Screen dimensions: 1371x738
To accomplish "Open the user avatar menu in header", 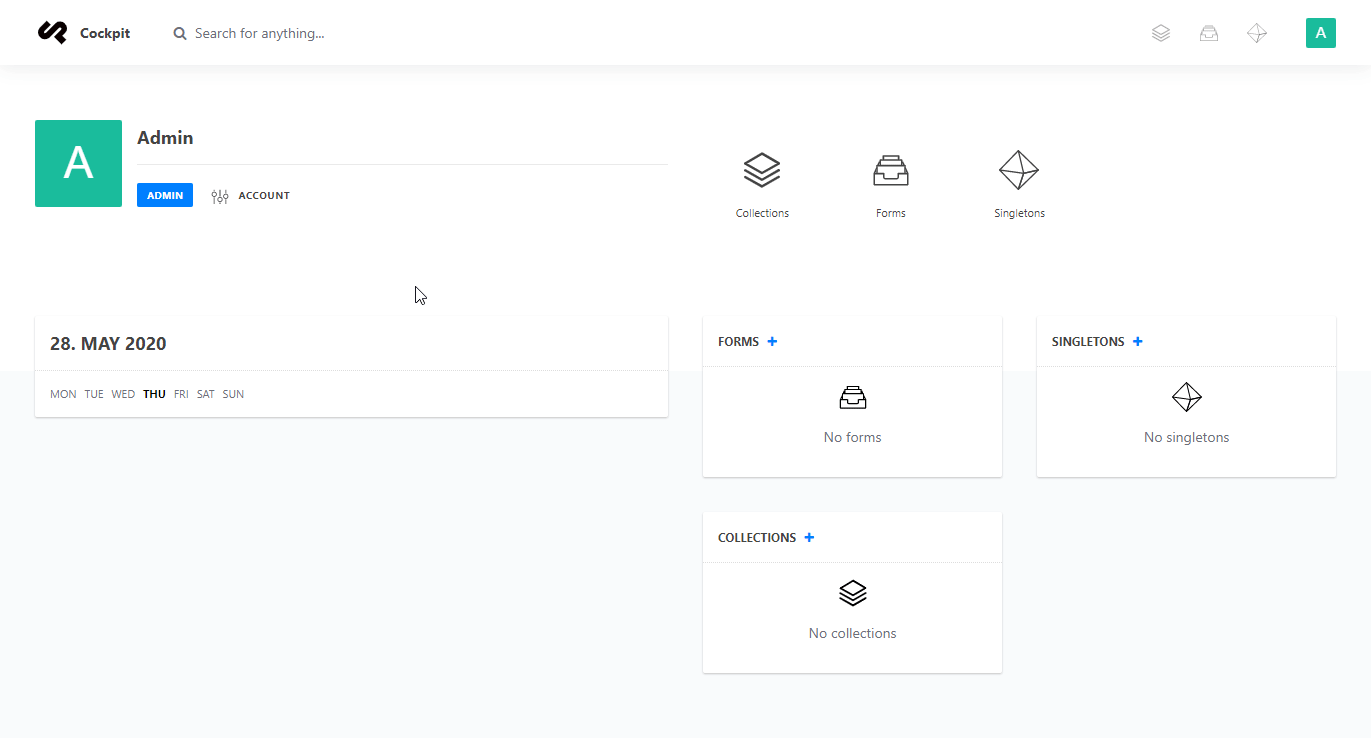I will point(1320,33).
